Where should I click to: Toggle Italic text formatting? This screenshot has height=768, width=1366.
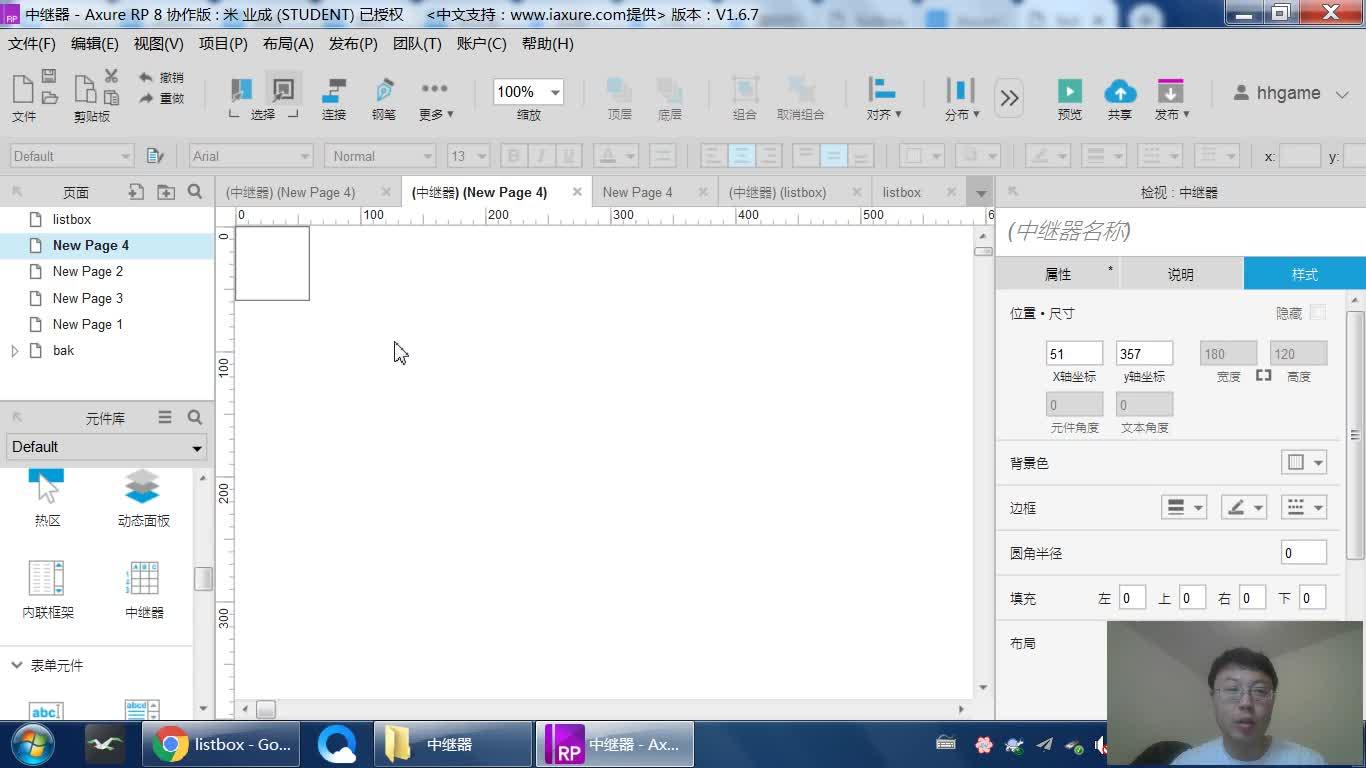click(541, 156)
